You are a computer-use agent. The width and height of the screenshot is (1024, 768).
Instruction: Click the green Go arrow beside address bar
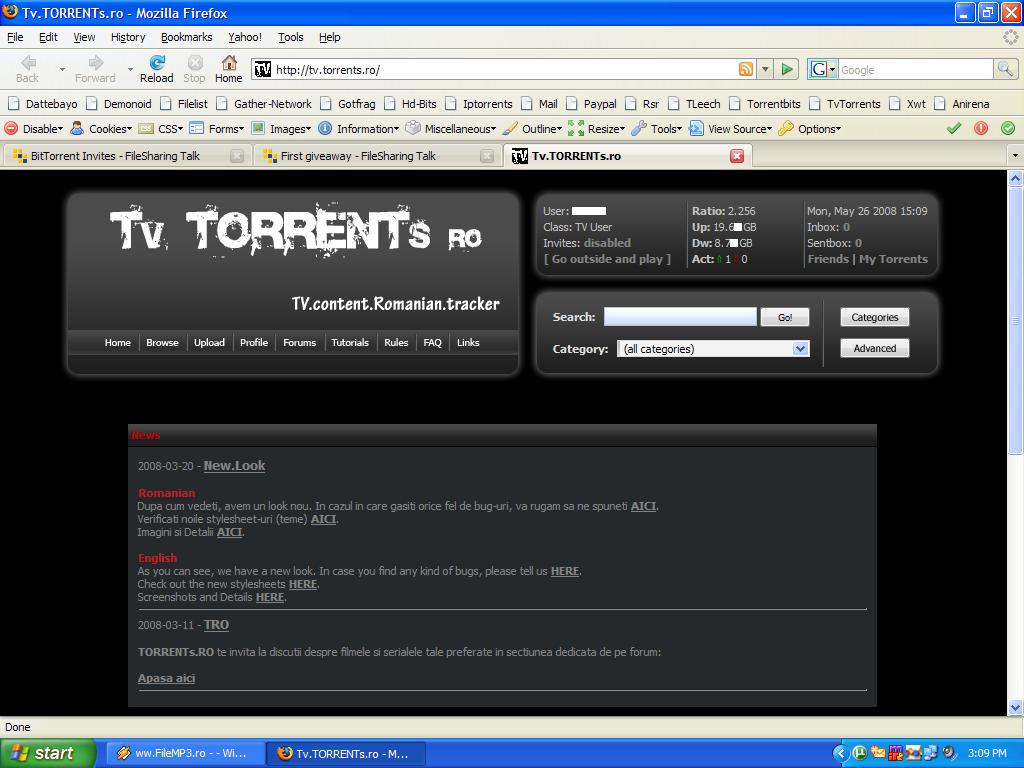pos(788,69)
